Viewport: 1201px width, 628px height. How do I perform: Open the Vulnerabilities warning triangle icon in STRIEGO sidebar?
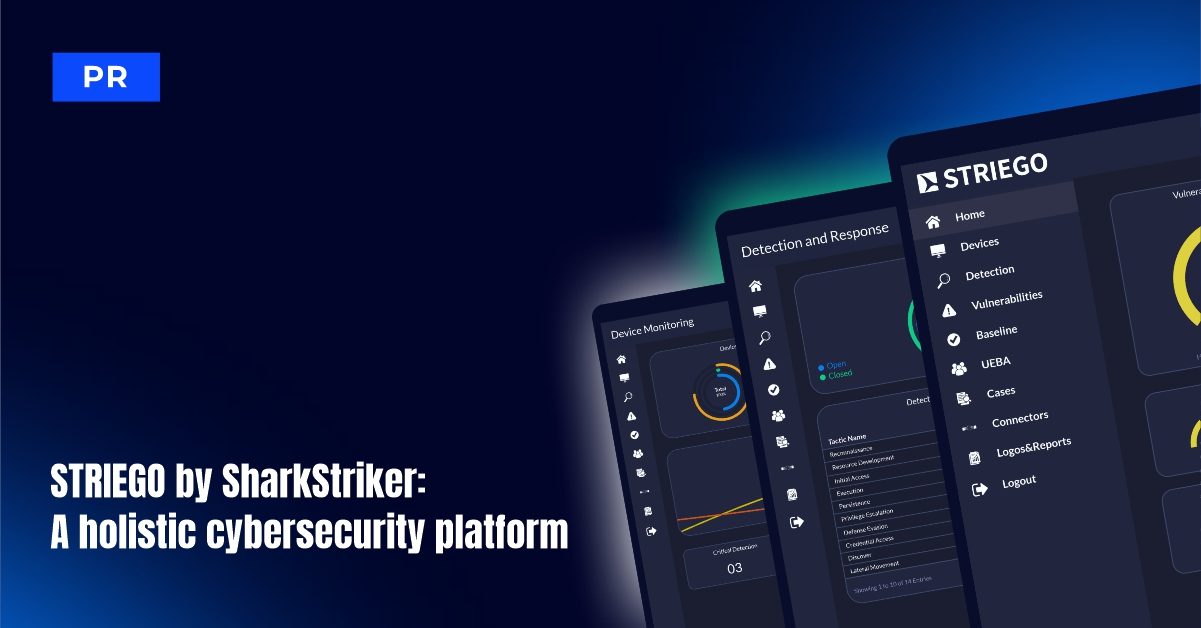tap(949, 310)
